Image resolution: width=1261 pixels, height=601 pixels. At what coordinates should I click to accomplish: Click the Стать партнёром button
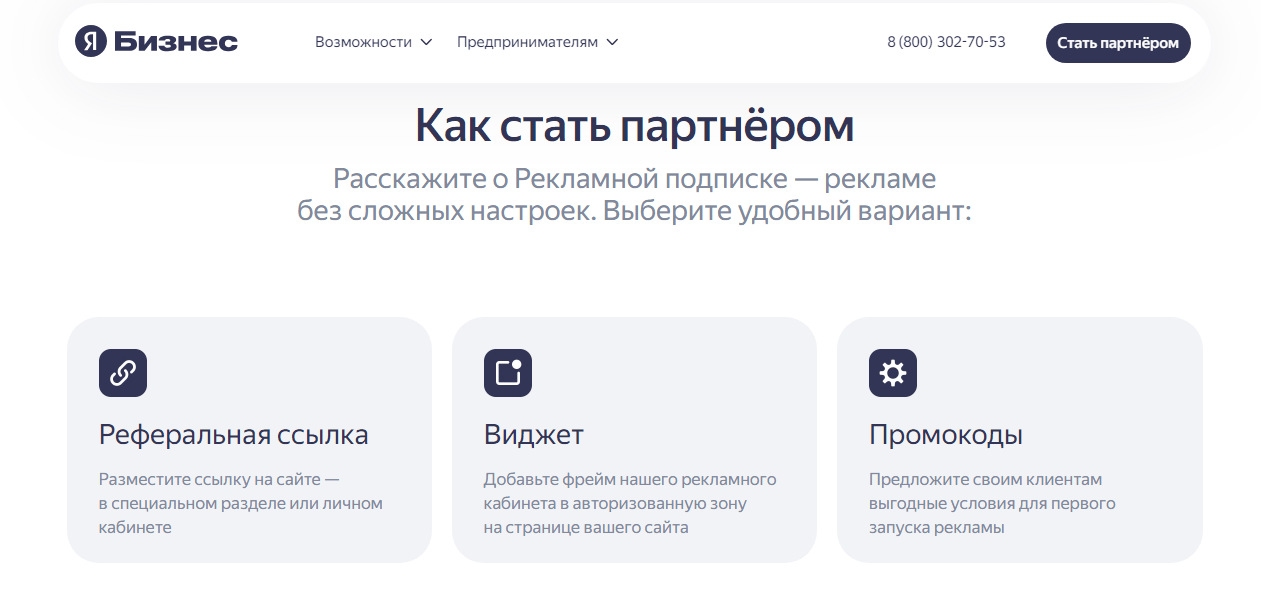(1118, 43)
